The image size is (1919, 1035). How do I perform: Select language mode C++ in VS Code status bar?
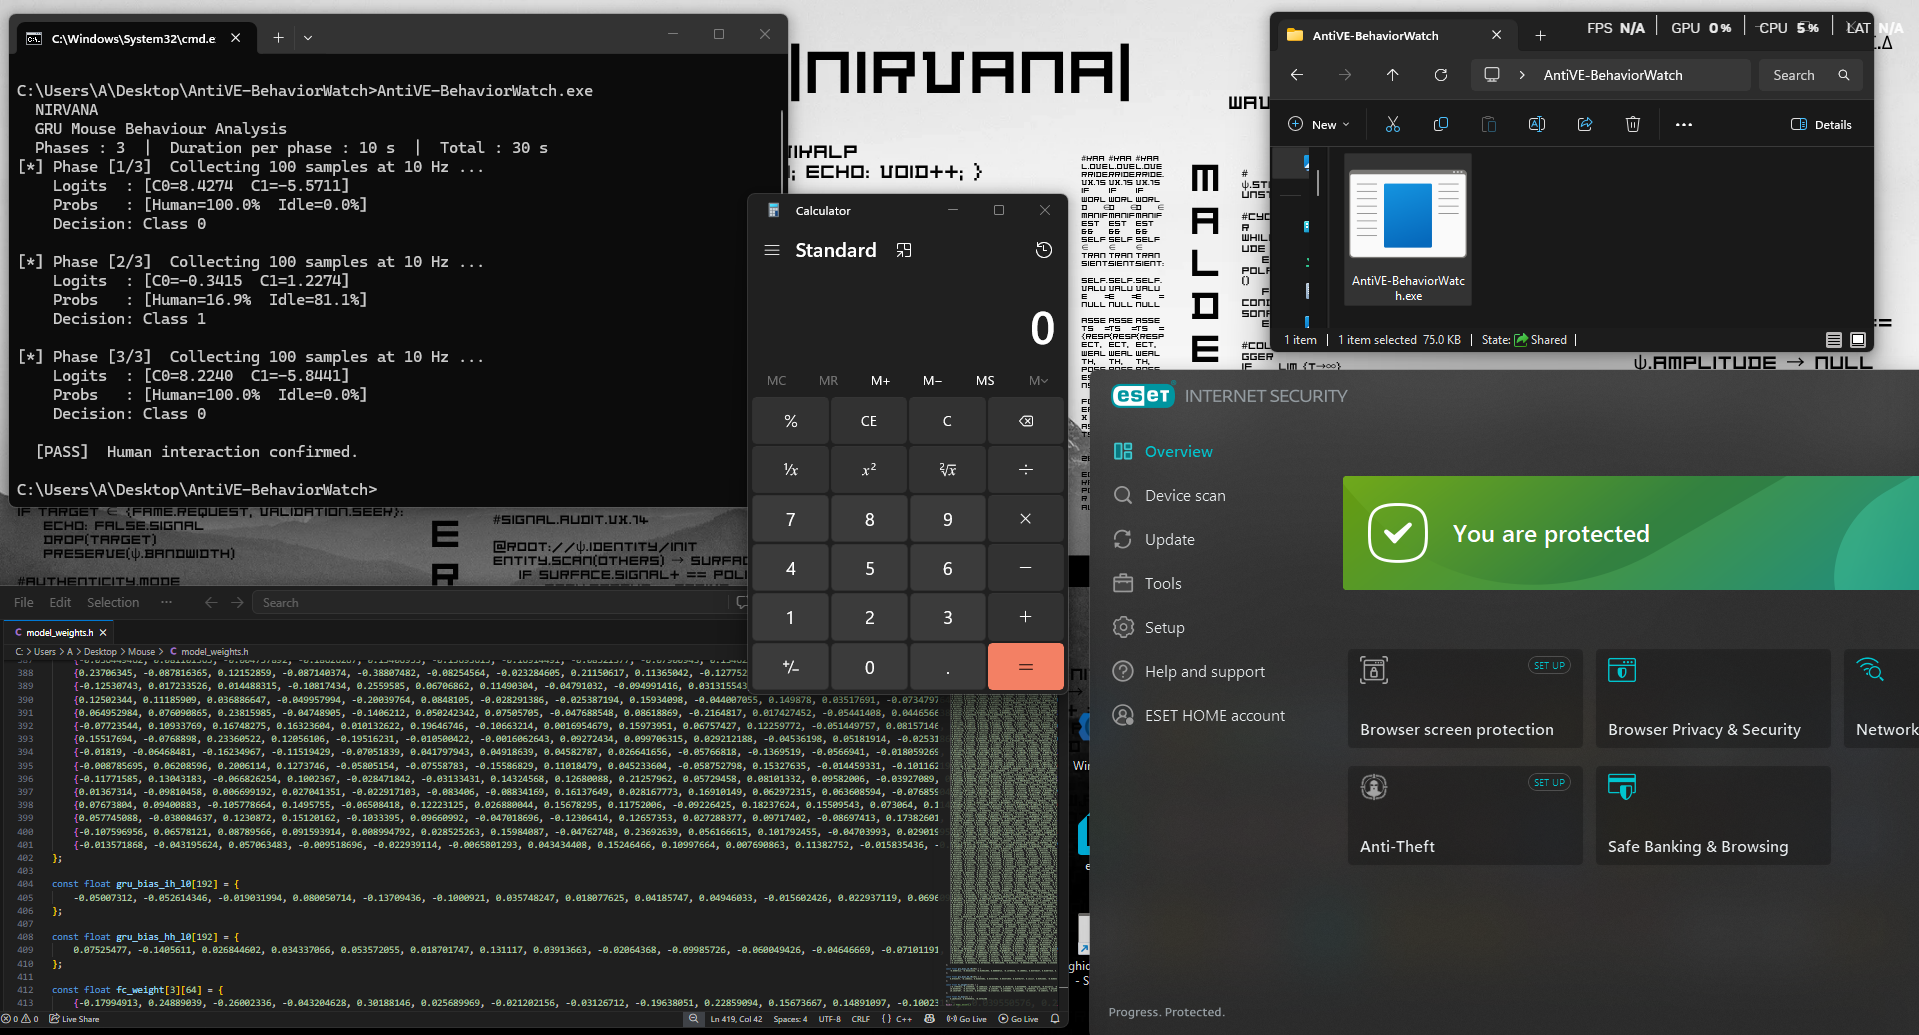904,1019
